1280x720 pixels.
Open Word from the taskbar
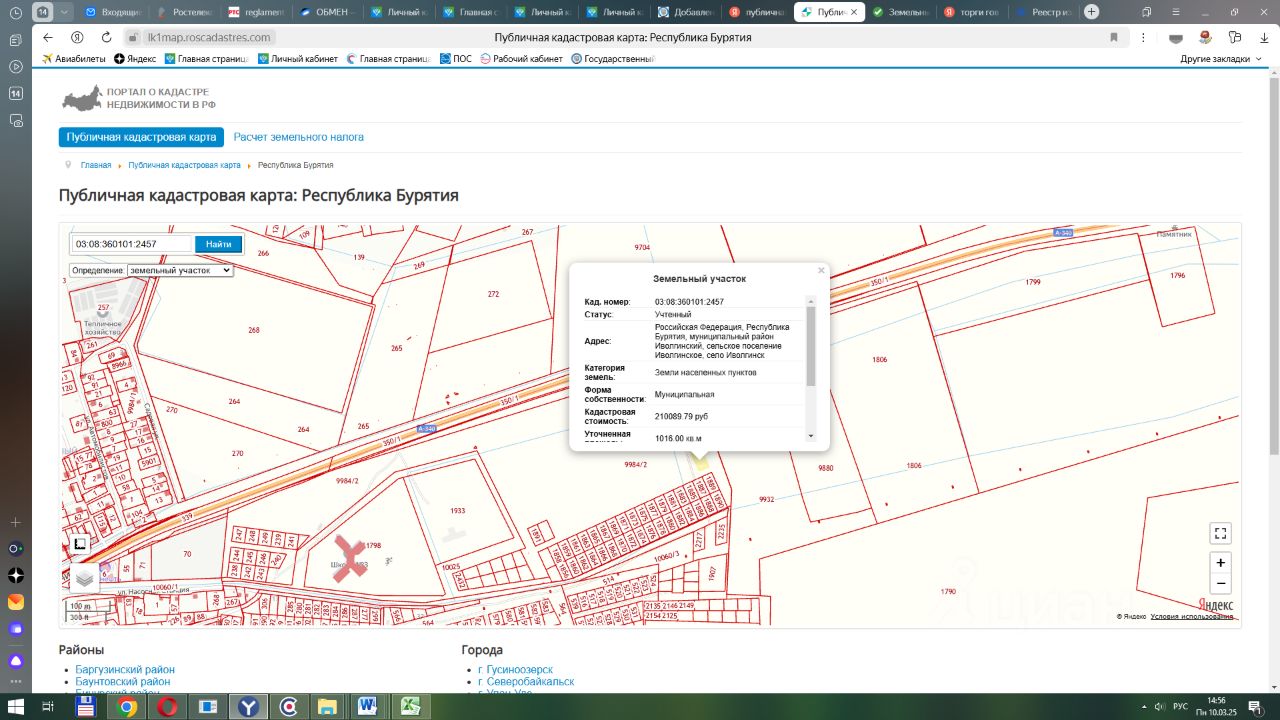367,707
